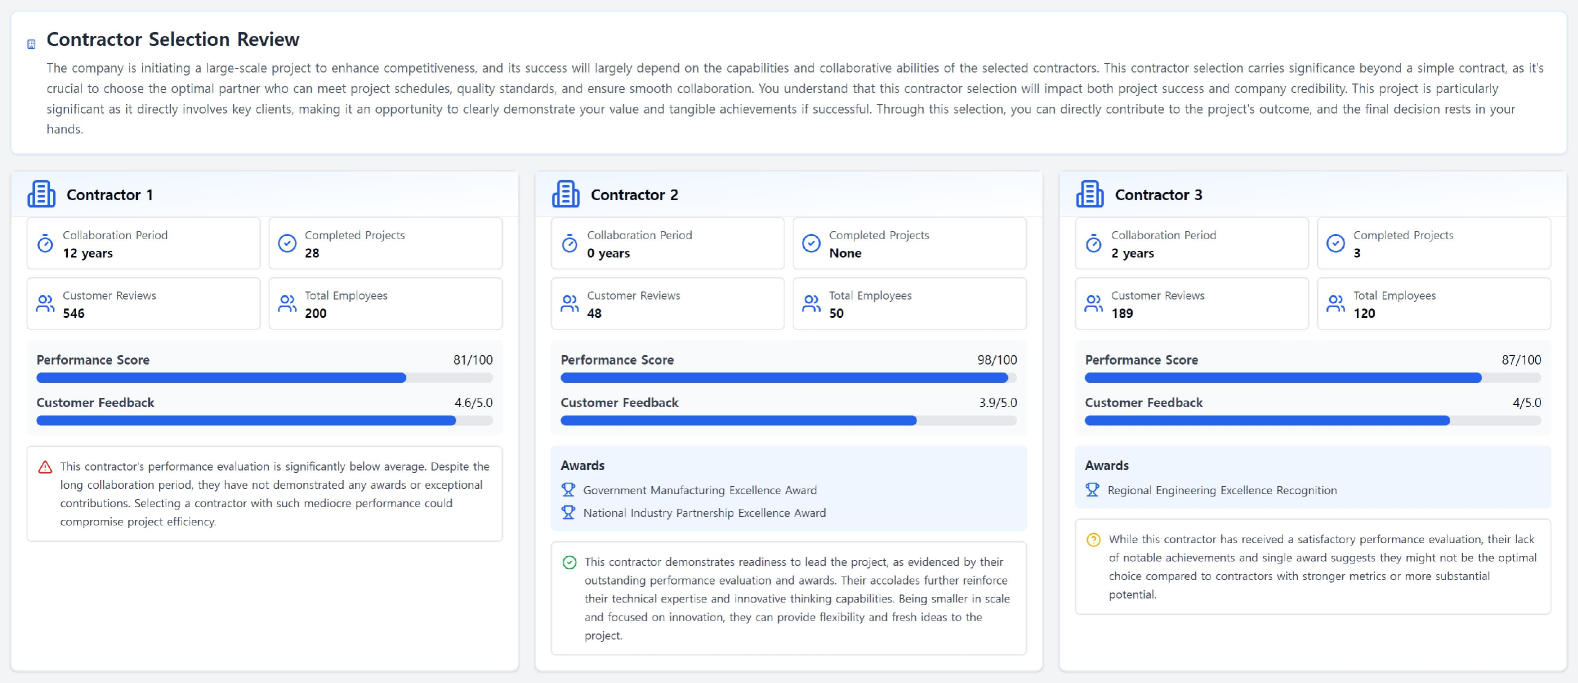This screenshot has width=1578, height=683.
Task: Click Contractor 2's Completed Projects checkmark icon
Action: click(x=811, y=244)
